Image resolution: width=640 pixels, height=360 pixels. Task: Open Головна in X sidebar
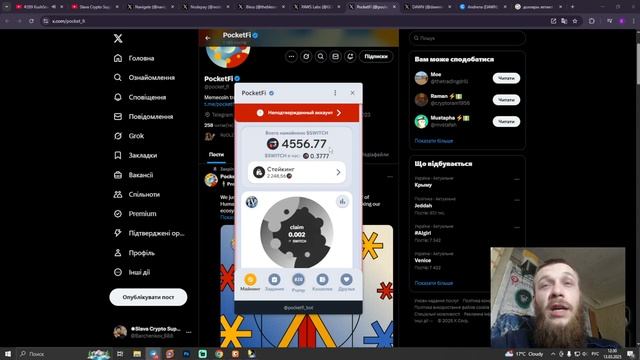(134, 58)
